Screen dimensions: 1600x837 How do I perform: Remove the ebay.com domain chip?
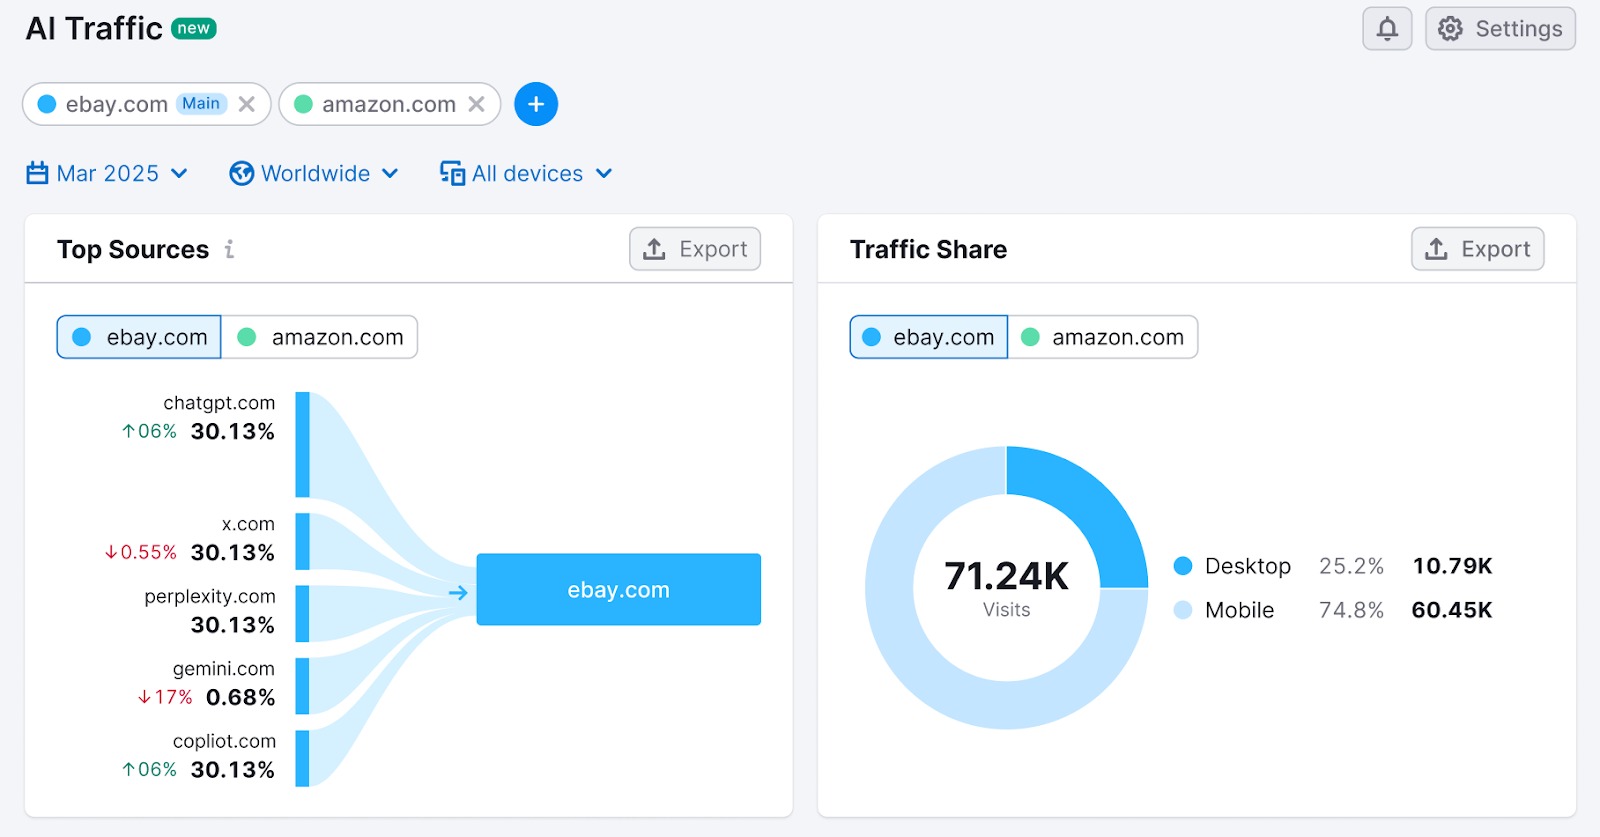tap(247, 104)
